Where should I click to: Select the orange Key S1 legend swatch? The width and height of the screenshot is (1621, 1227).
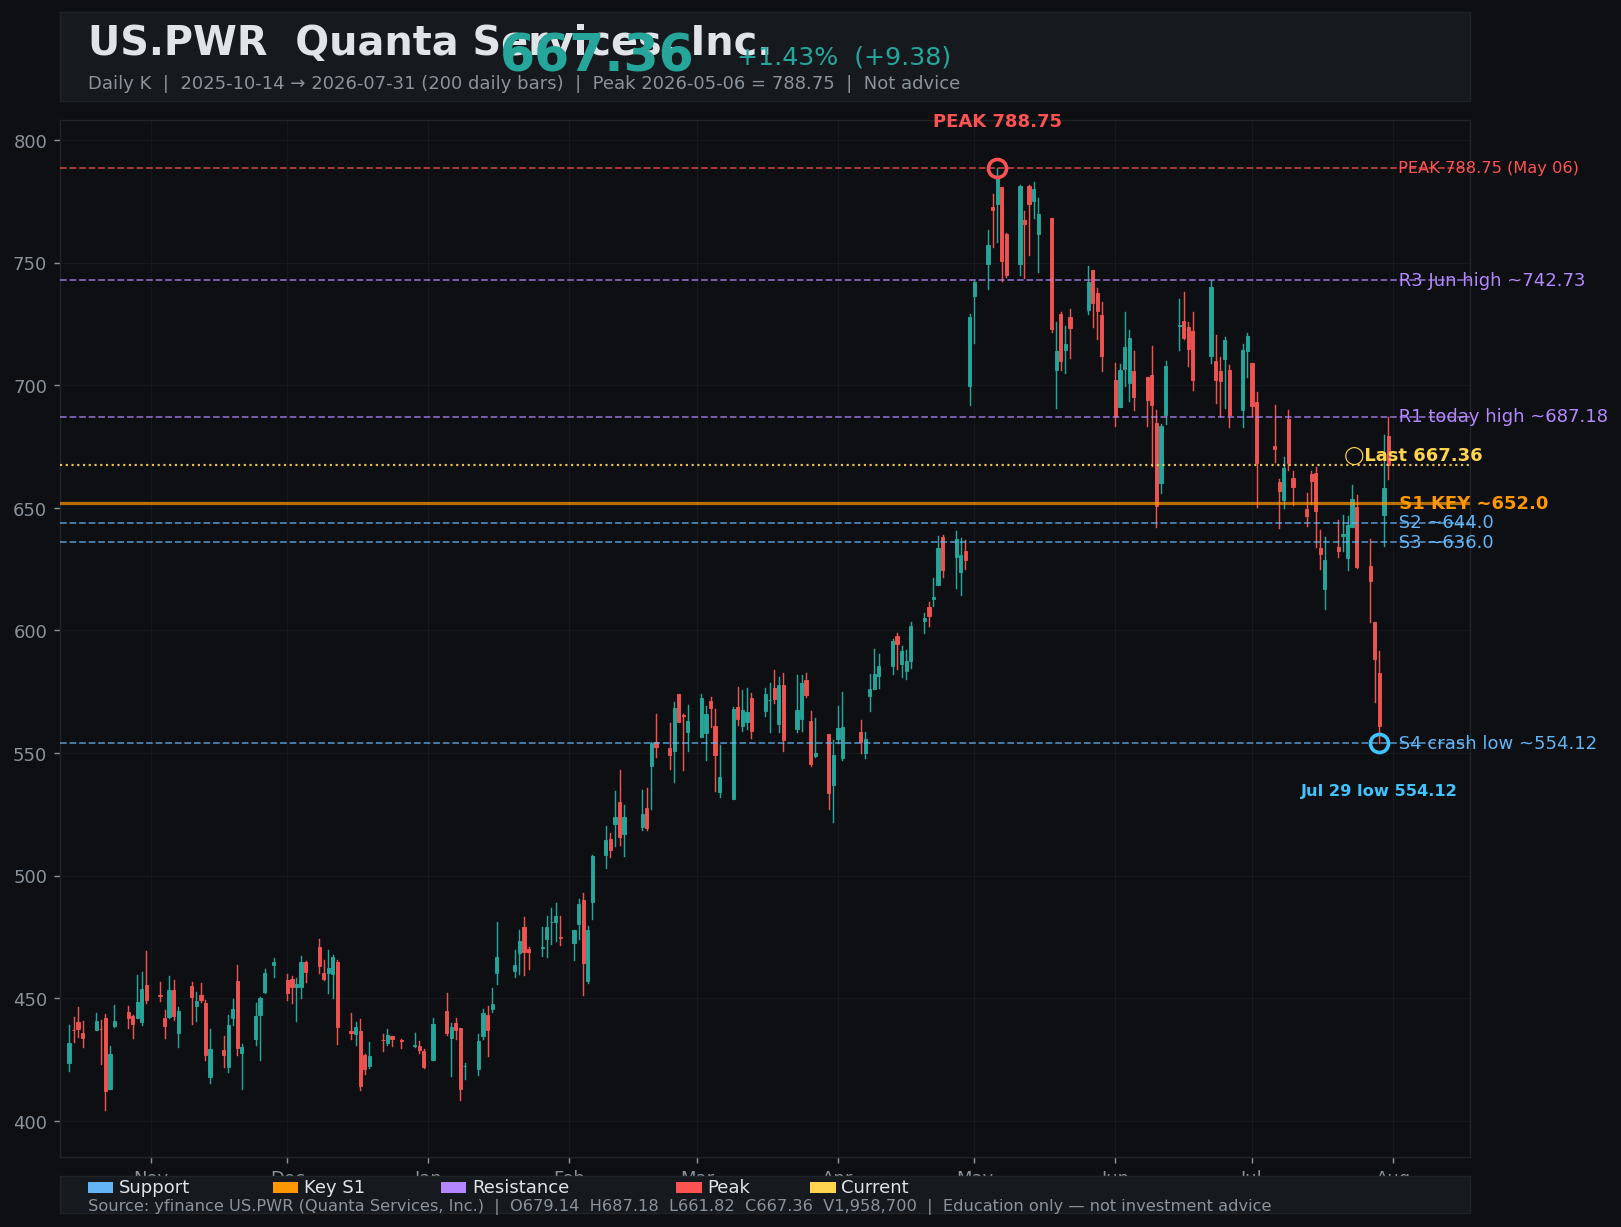click(x=286, y=1188)
